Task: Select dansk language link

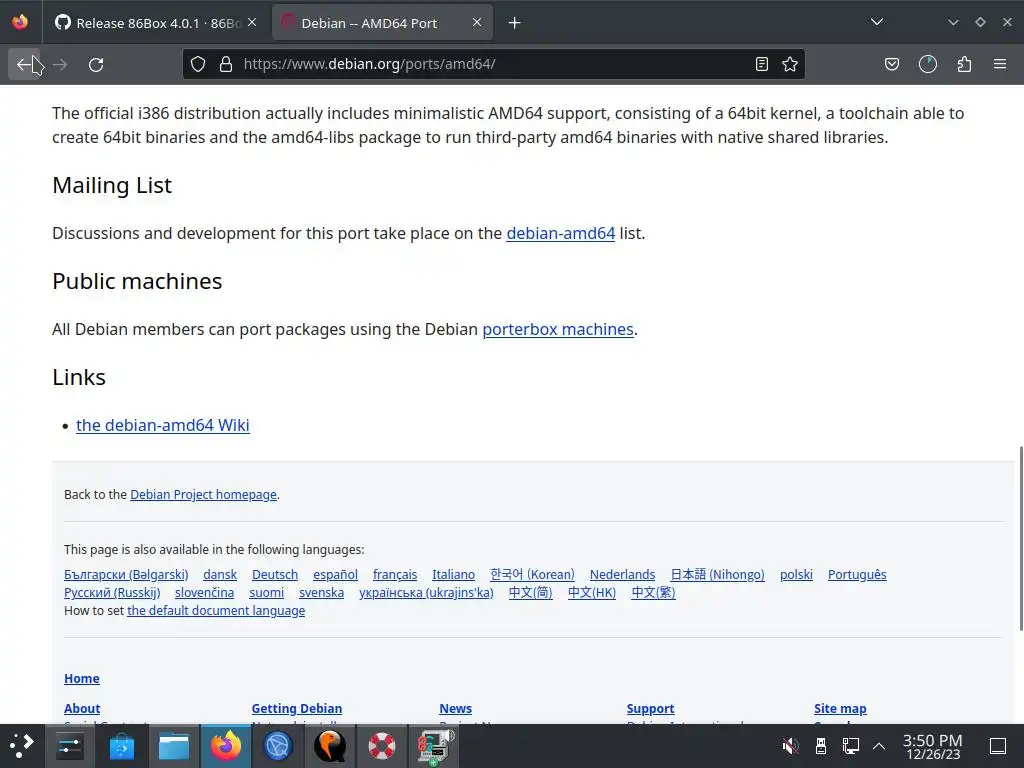Action: point(219,575)
